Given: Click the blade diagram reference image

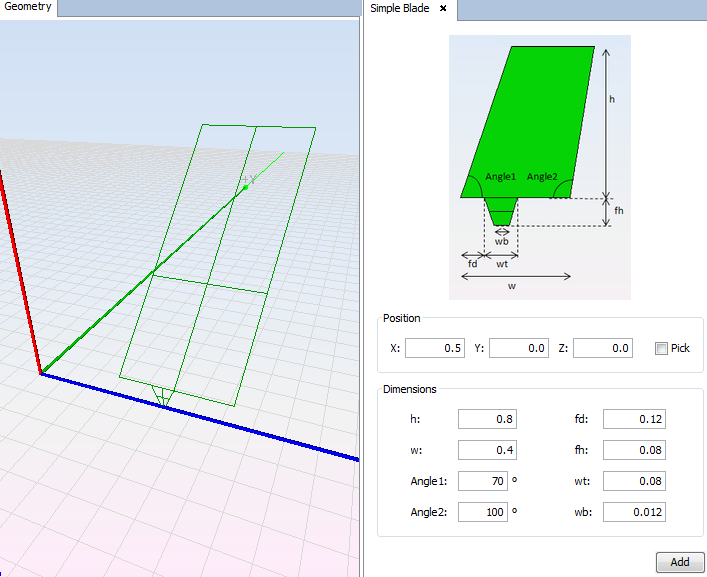Looking at the screenshot, I should coord(539,166).
